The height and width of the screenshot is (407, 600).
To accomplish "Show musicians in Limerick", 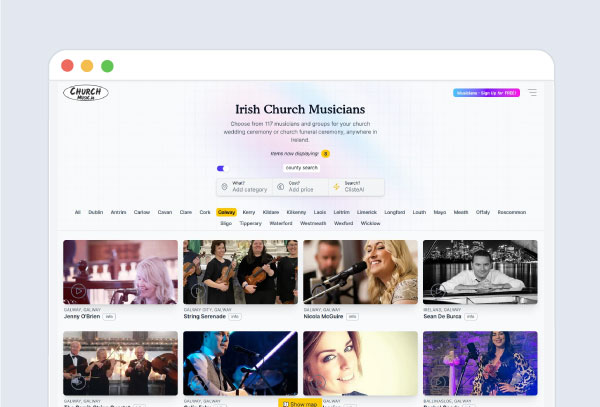I will coord(367,212).
